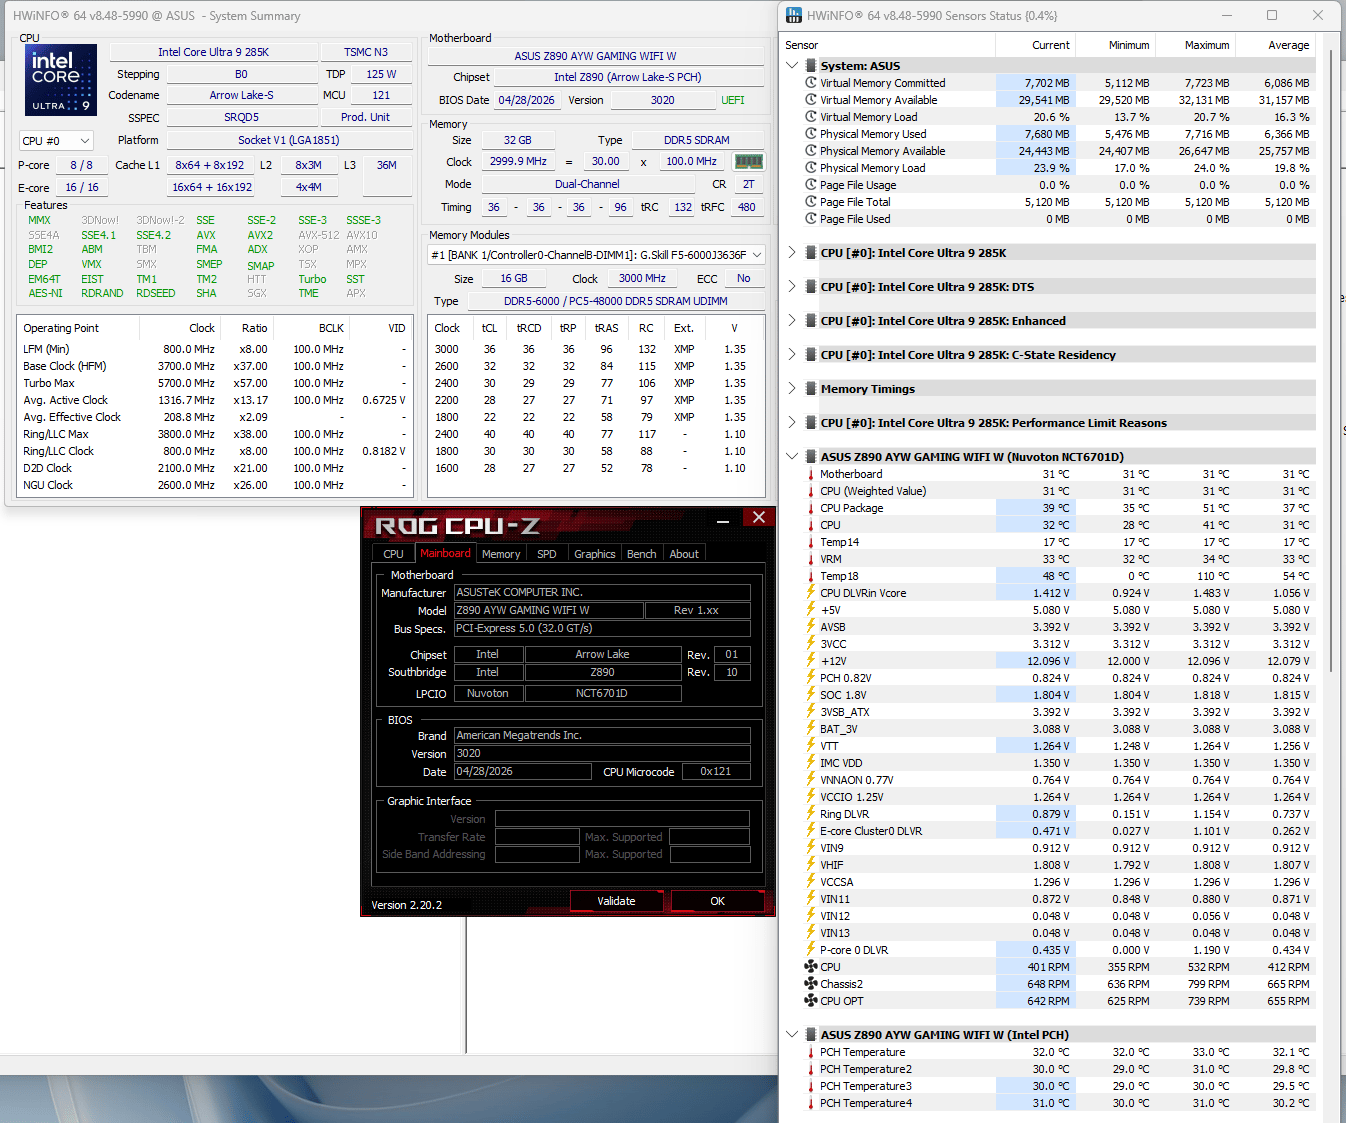Click the lightning icon beside IMC VDD
1346x1123 pixels.
point(811,763)
